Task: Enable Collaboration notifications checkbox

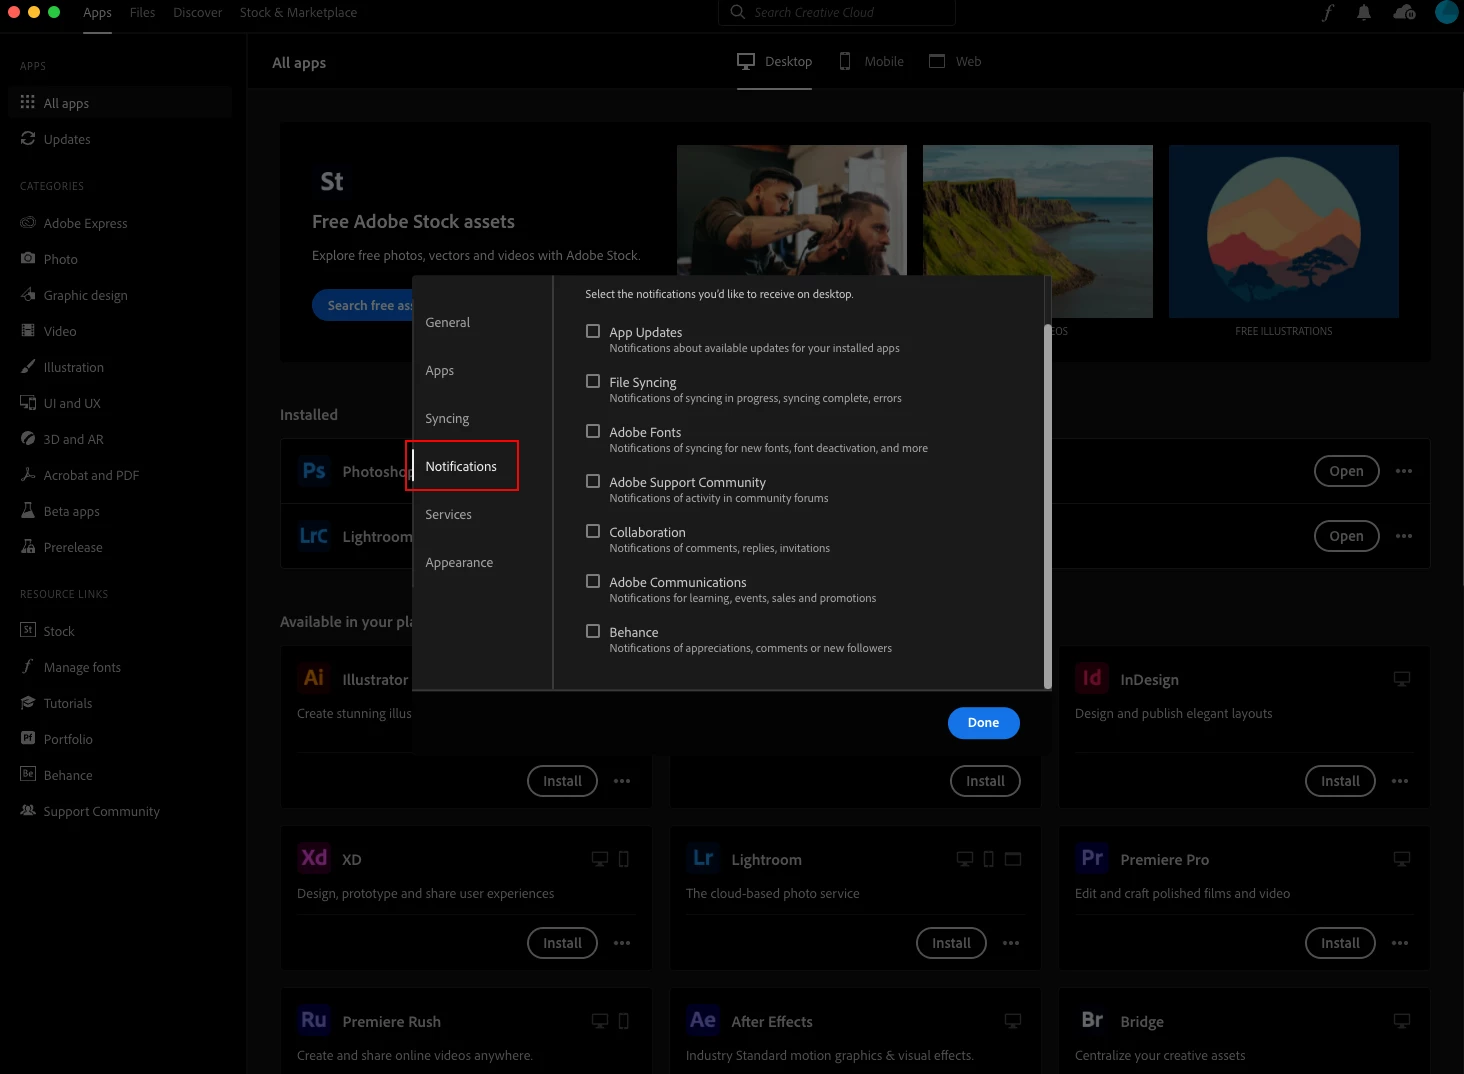Action: (593, 531)
